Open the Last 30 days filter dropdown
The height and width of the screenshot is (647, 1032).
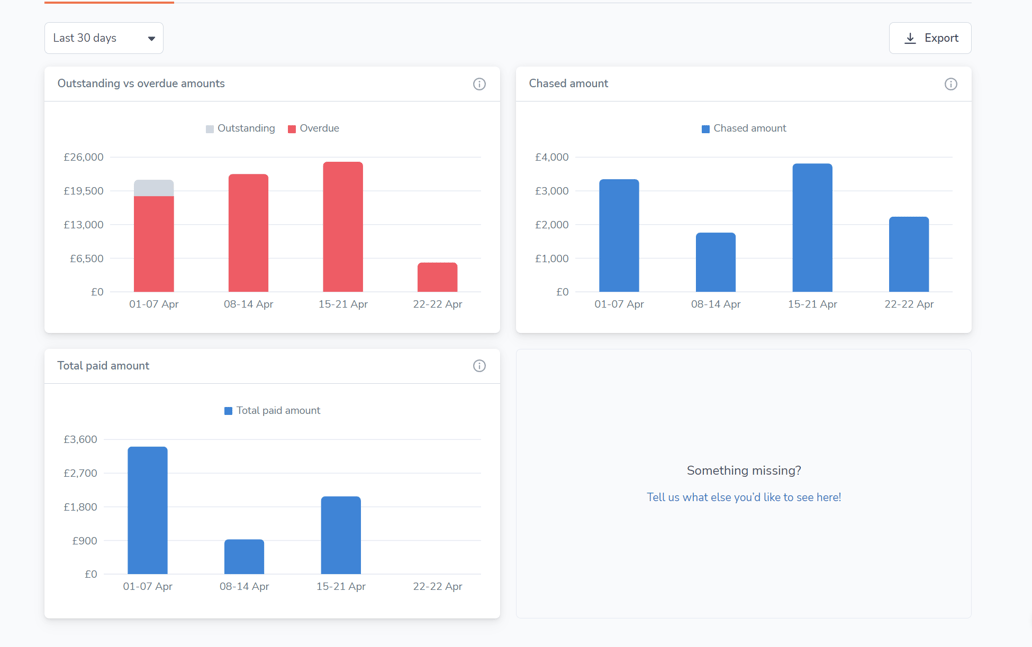[103, 37]
